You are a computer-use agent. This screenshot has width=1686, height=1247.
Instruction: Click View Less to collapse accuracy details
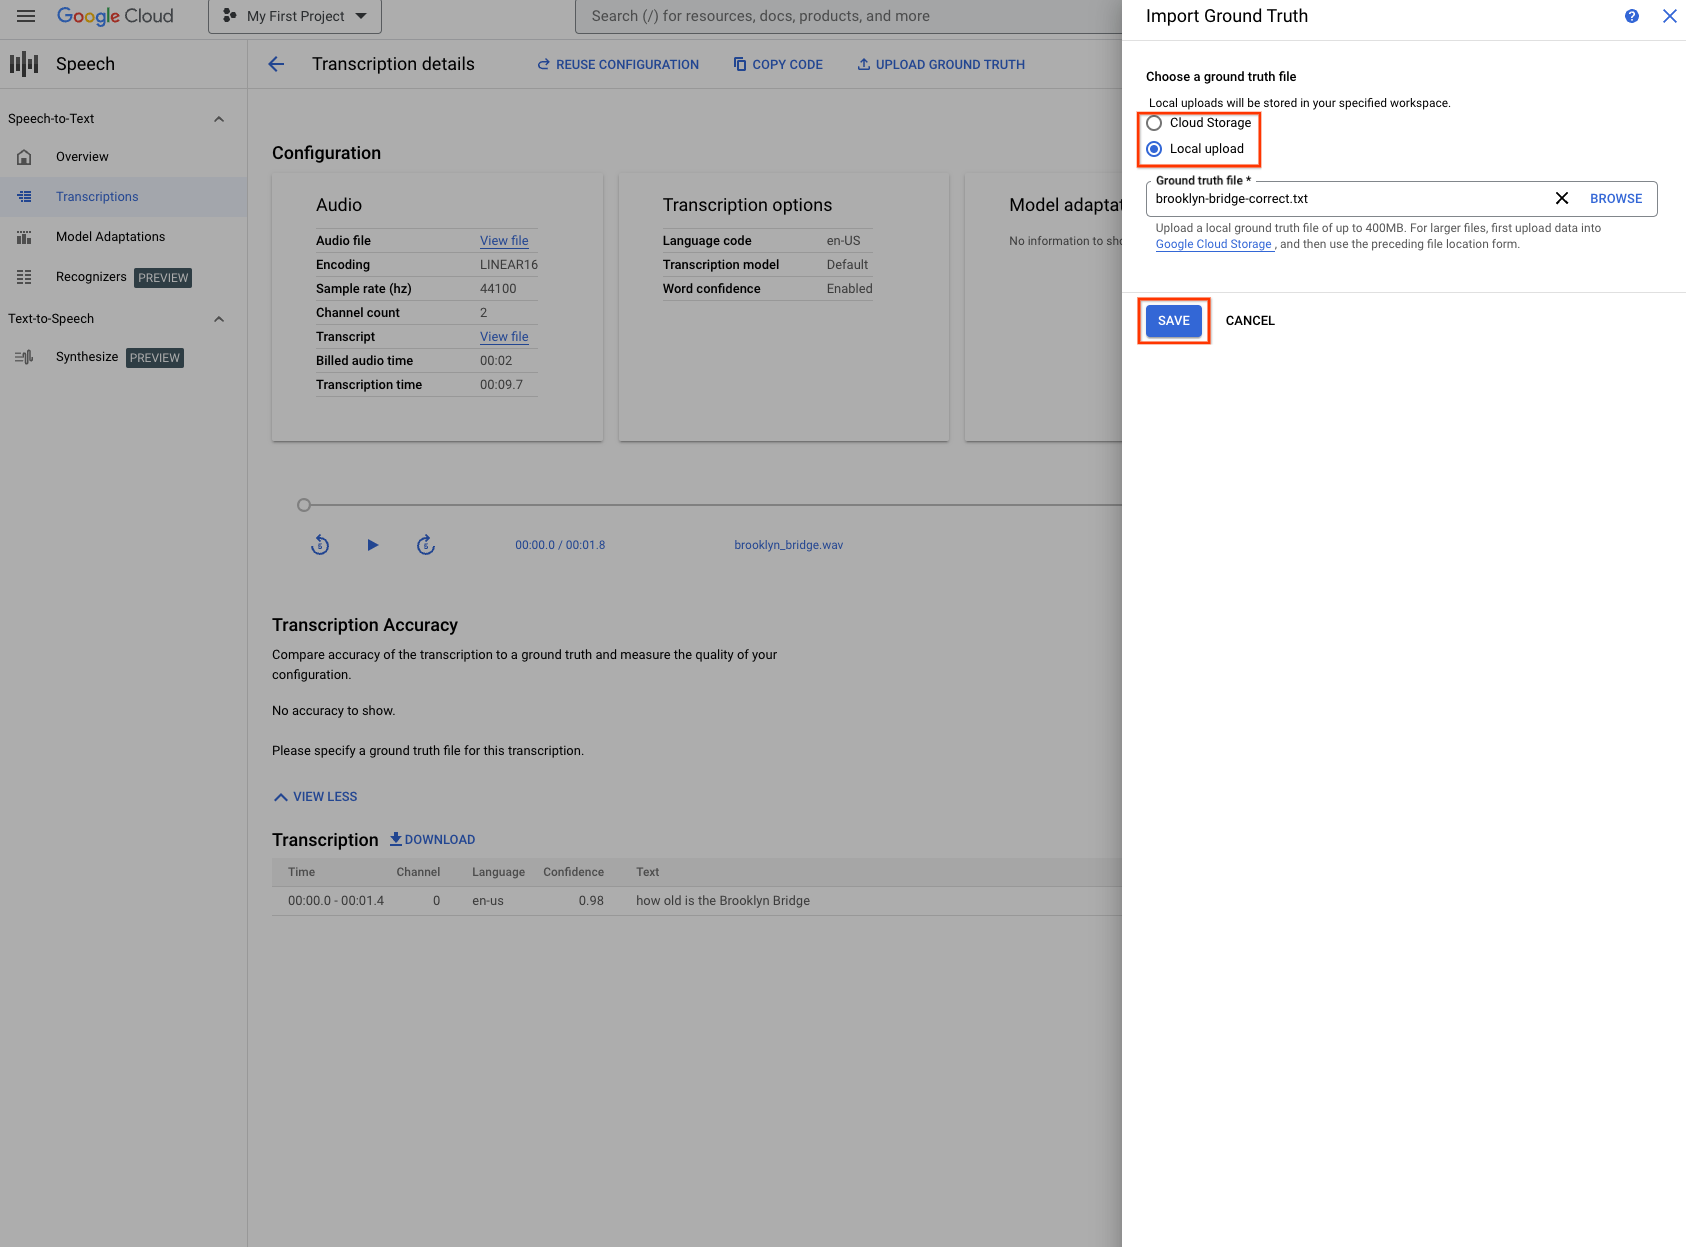315,796
